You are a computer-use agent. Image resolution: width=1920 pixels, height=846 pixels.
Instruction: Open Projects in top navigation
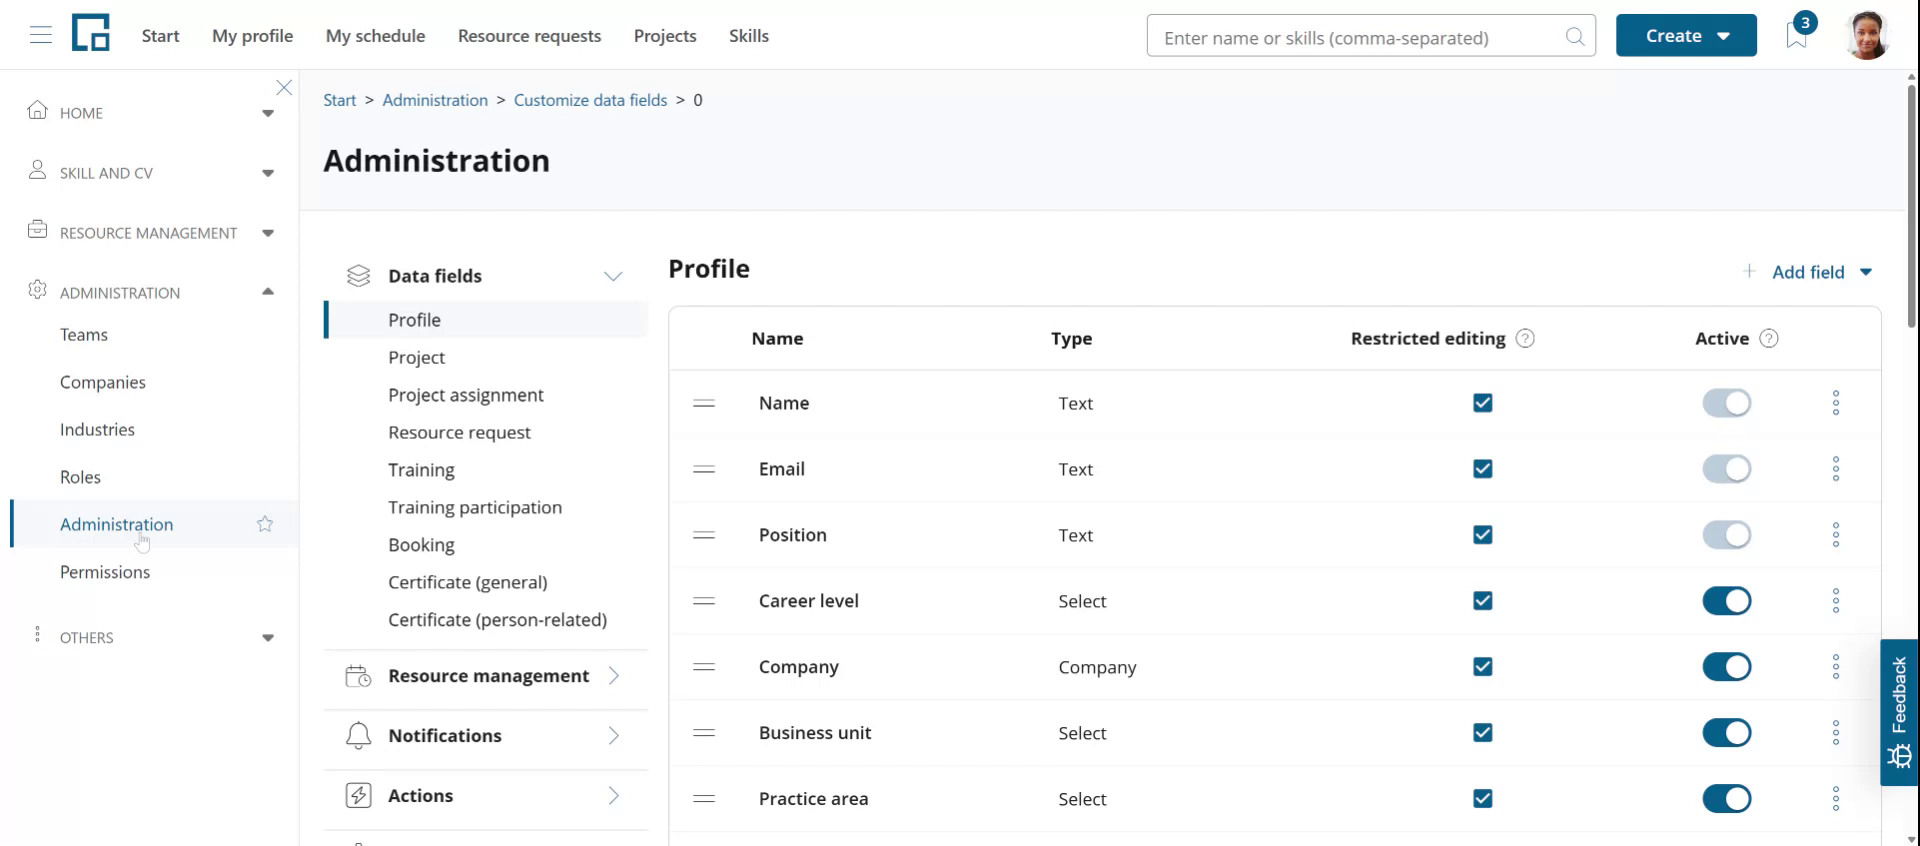(x=665, y=36)
